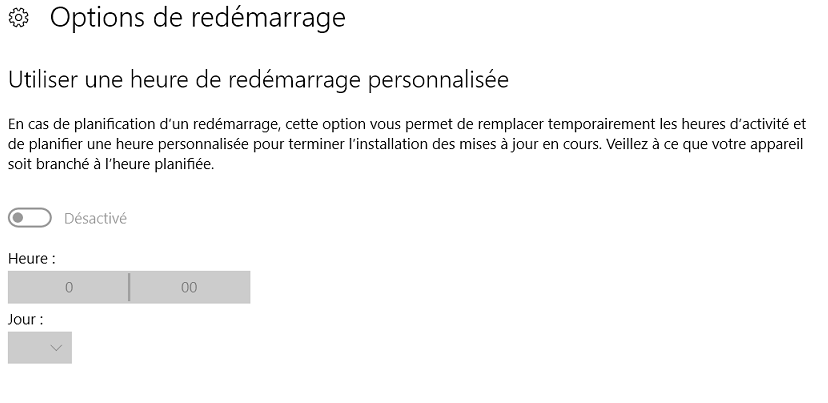This screenshot has width=828, height=403.
Task: Click the text line starting En cas de planification
Action: pos(407,124)
